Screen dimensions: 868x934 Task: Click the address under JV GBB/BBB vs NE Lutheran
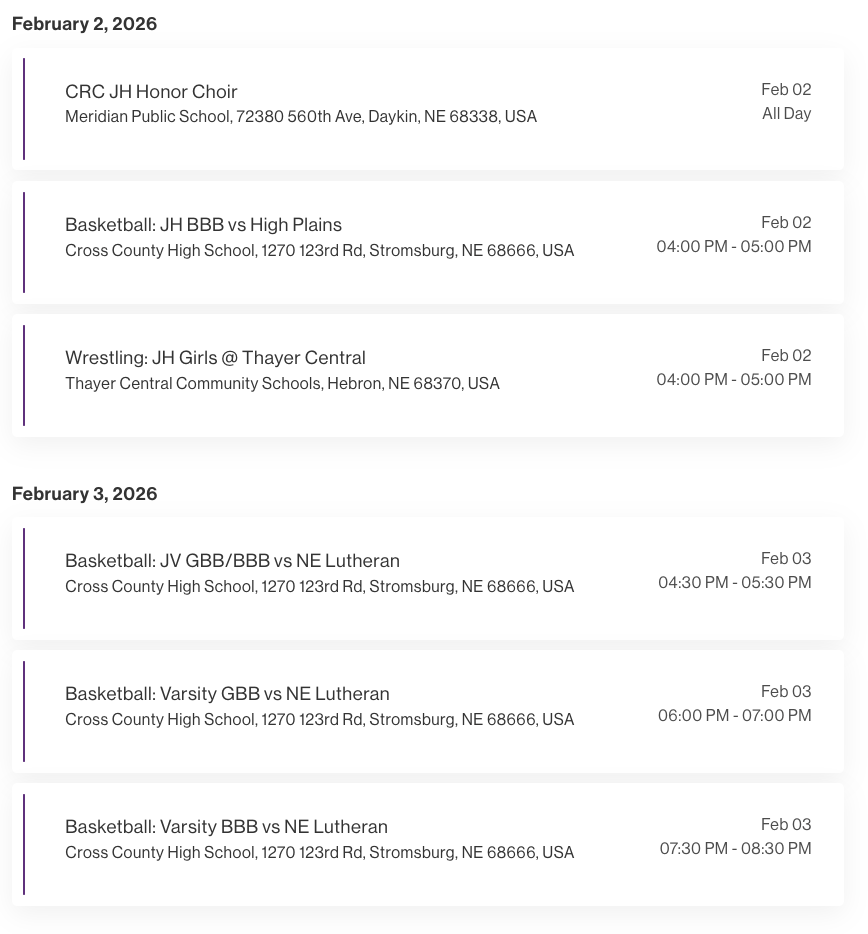pos(319,587)
